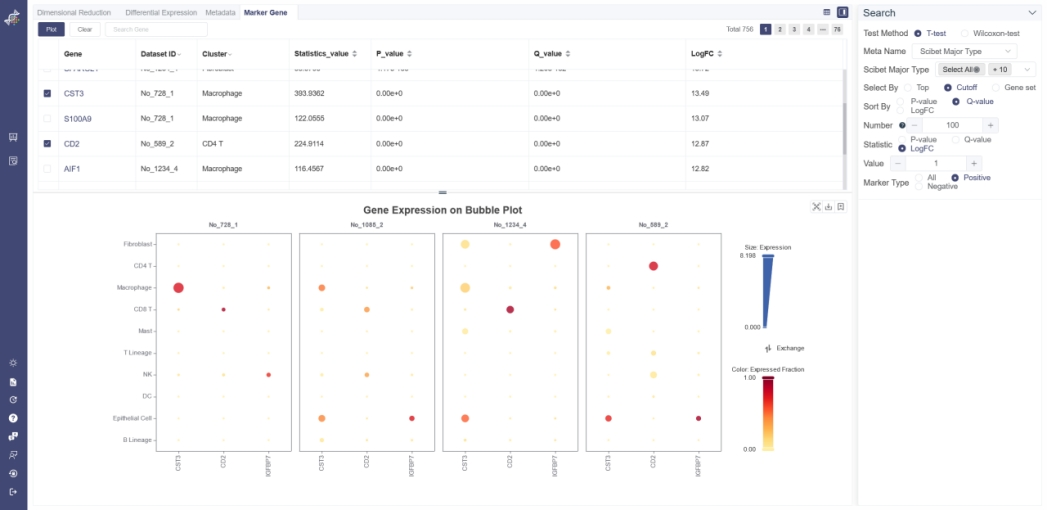The width and height of the screenshot is (1047, 510).
Task: Check the S100A9 gene row checkbox
Action: (47, 118)
